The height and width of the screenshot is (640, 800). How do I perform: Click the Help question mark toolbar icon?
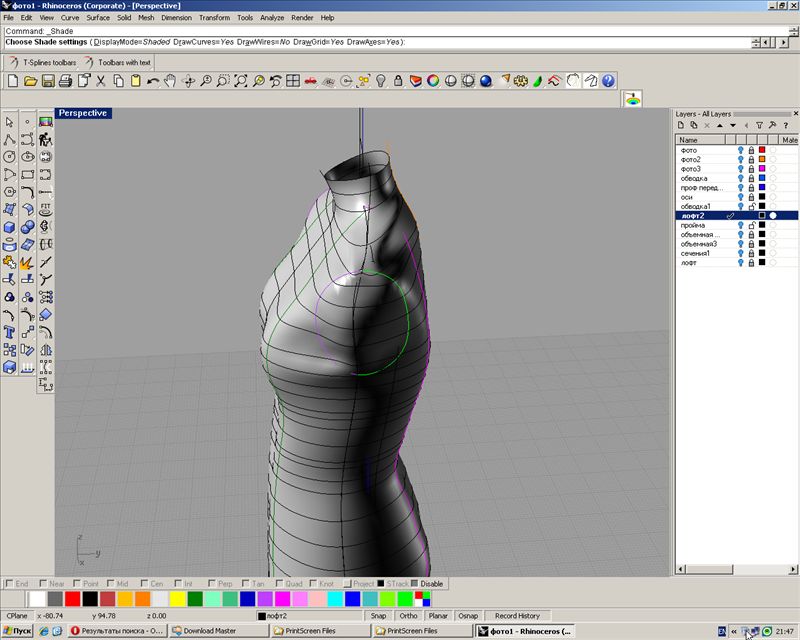tap(609, 80)
